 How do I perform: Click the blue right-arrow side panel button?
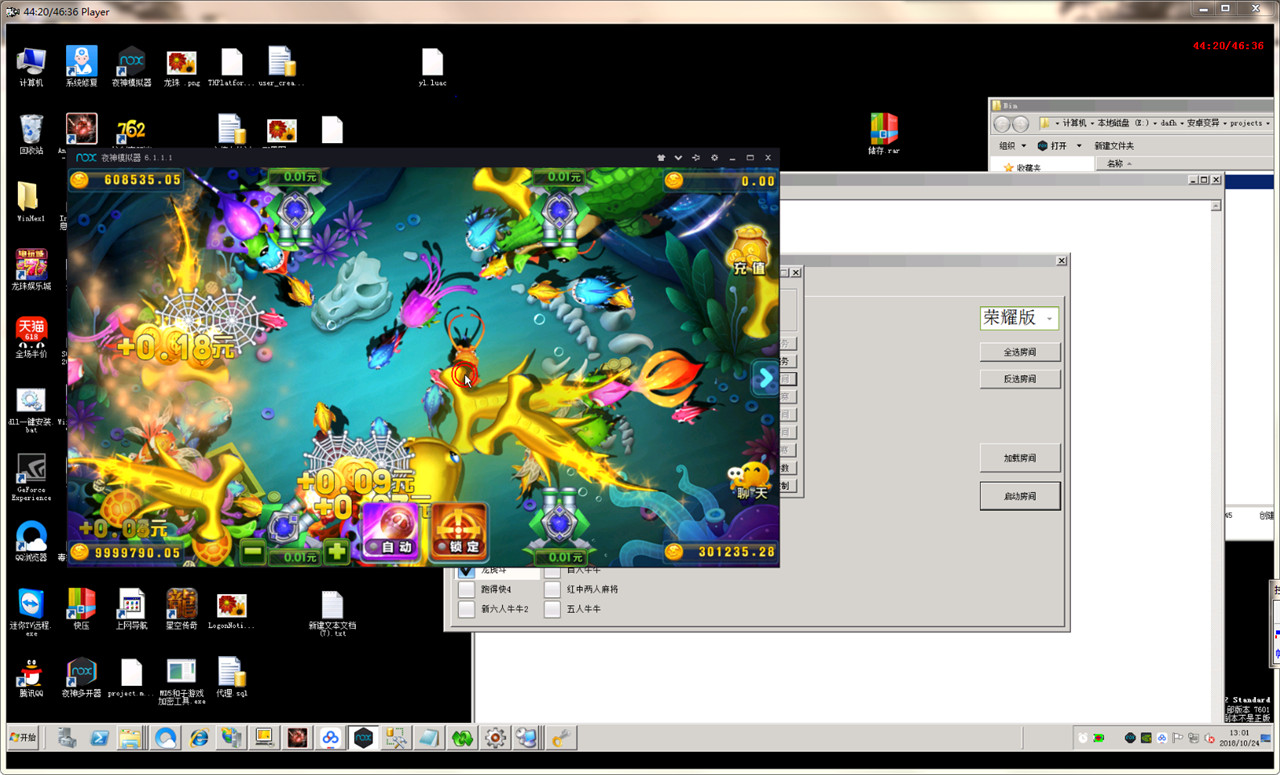[765, 379]
